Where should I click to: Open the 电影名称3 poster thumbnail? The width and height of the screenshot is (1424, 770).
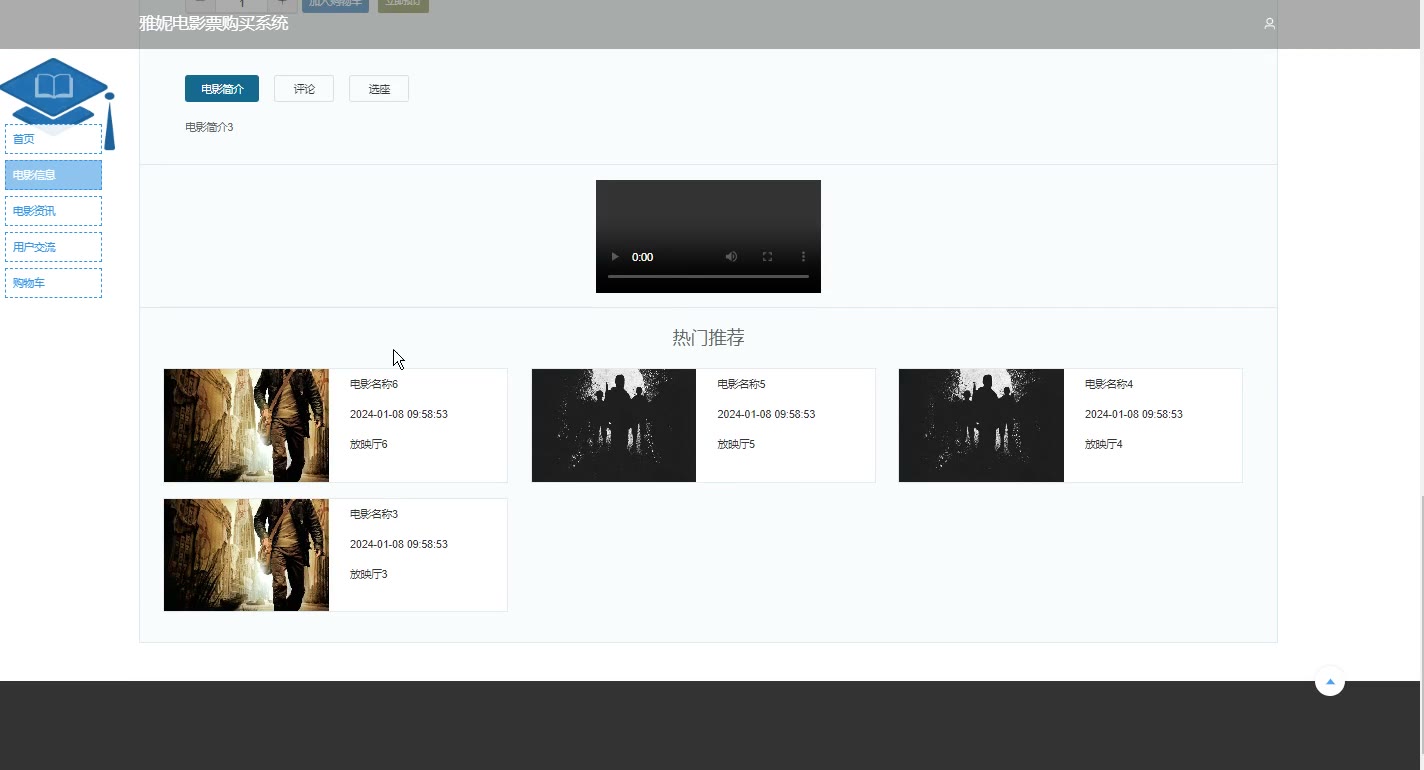(246, 555)
